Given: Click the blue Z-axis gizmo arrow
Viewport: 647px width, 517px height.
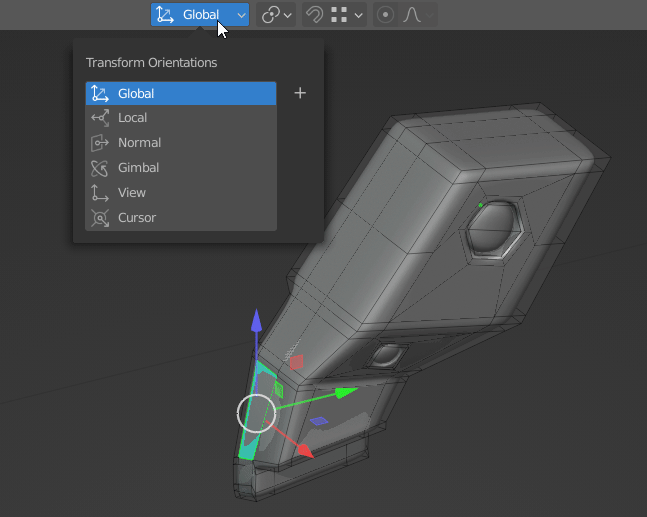Looking at the screenshot, I should pyautogui.click(x=257, y=322).
